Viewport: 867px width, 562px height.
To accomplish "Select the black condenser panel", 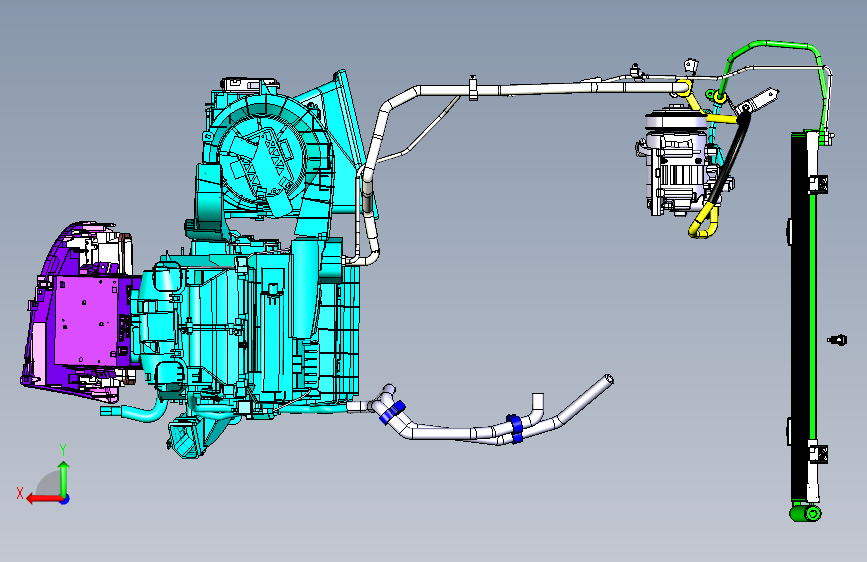I will tap(799, 318).
